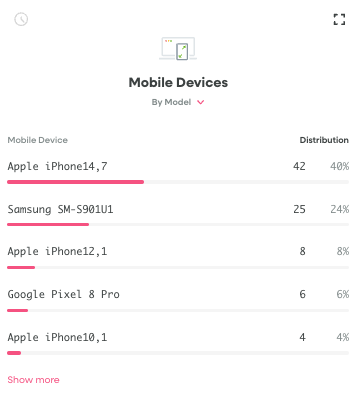Screen dimensions: 361x395
Task: Select the Google Pixel 8 Pro row
Action: (x=178, y=300)
